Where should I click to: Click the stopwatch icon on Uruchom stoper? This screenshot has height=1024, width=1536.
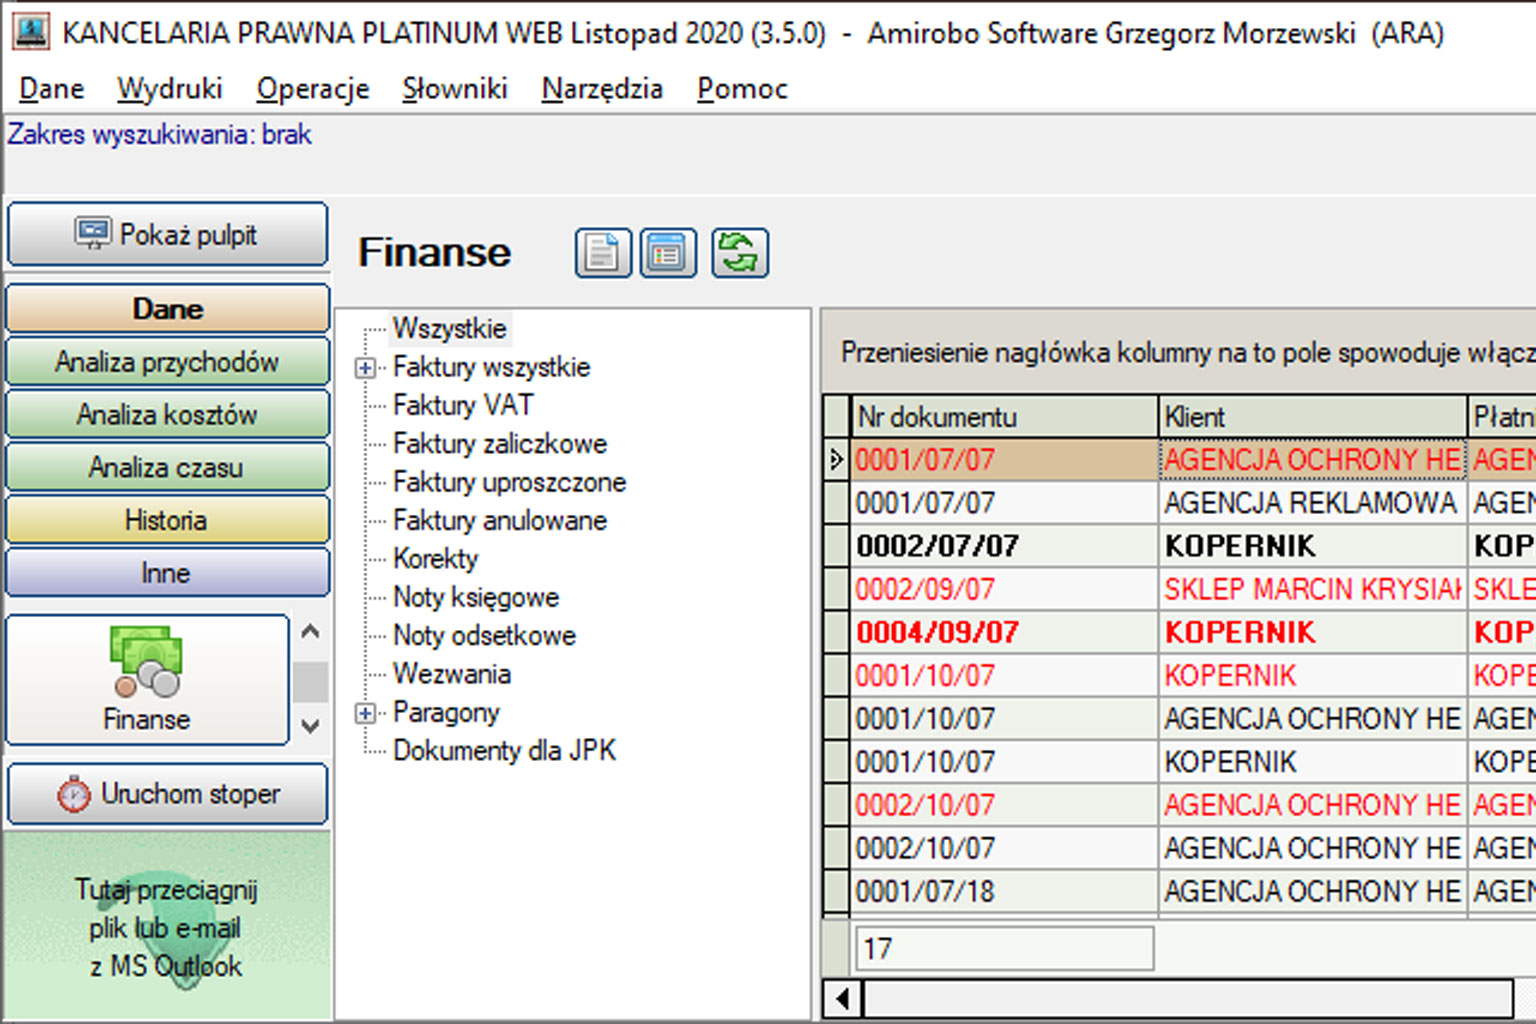point(73,794)
